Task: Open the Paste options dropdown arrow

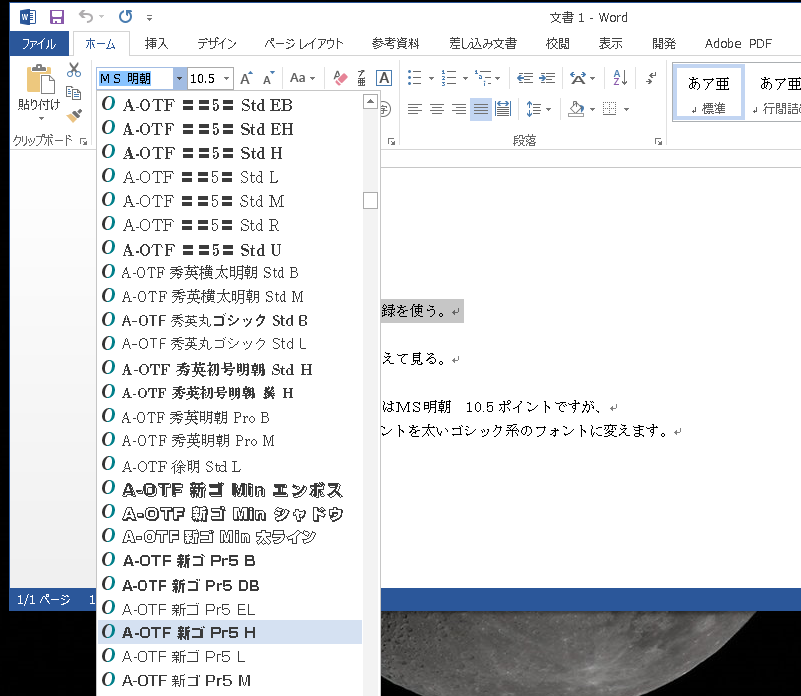Action: coord(41,119)
